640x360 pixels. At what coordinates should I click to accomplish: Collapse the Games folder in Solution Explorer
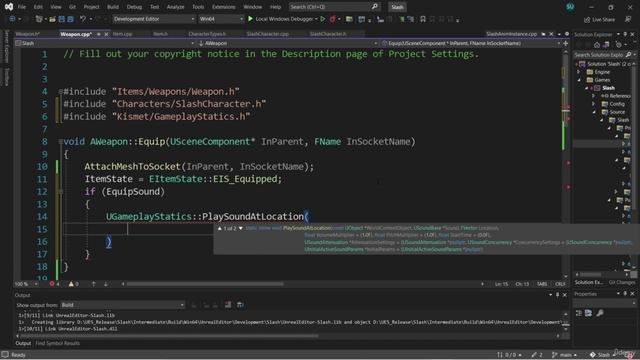click(x=578, y=80)
